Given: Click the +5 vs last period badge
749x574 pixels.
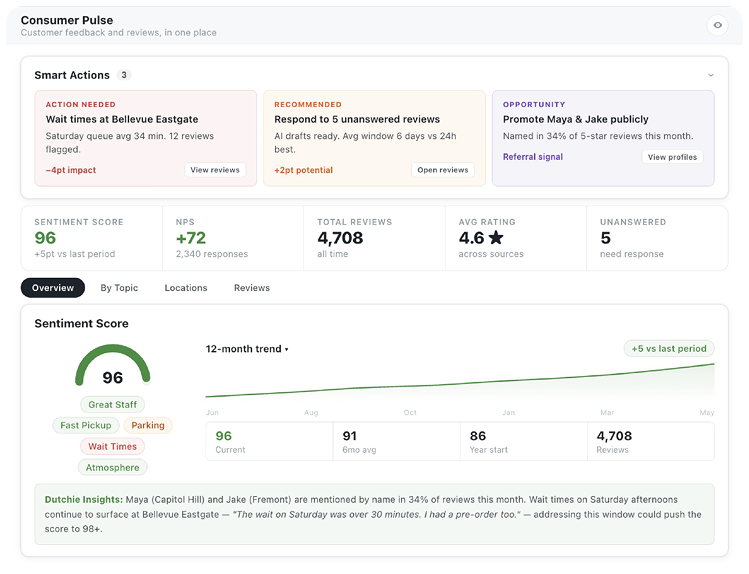Looking at the screenshot, I should (669, 349).
